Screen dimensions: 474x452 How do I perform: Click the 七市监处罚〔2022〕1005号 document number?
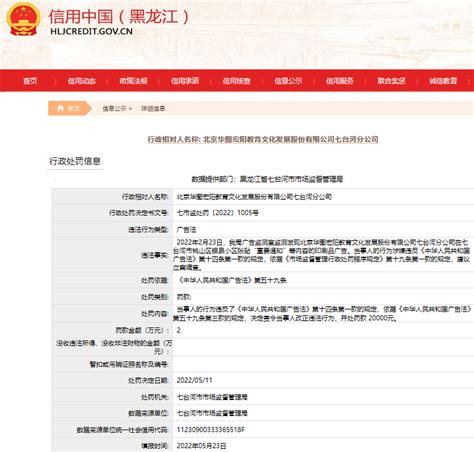point(217,213)
